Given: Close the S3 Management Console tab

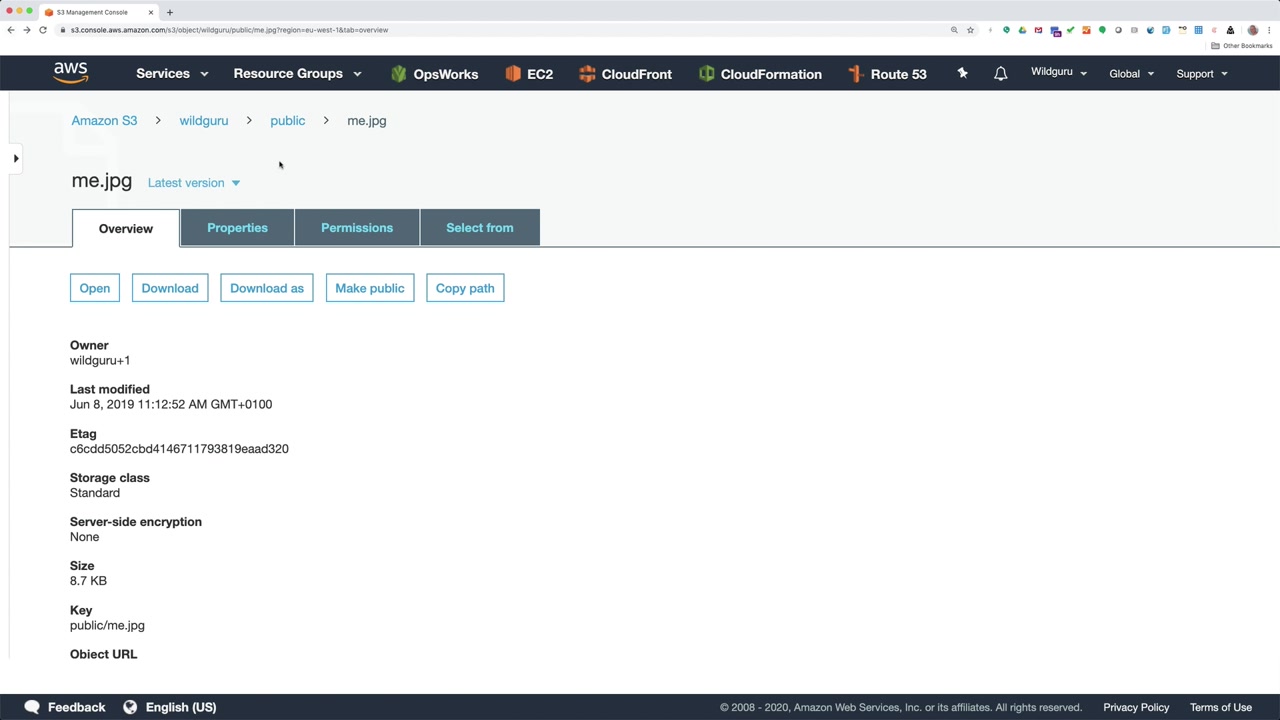Looking at the screenshot, I should click(151, 12).
